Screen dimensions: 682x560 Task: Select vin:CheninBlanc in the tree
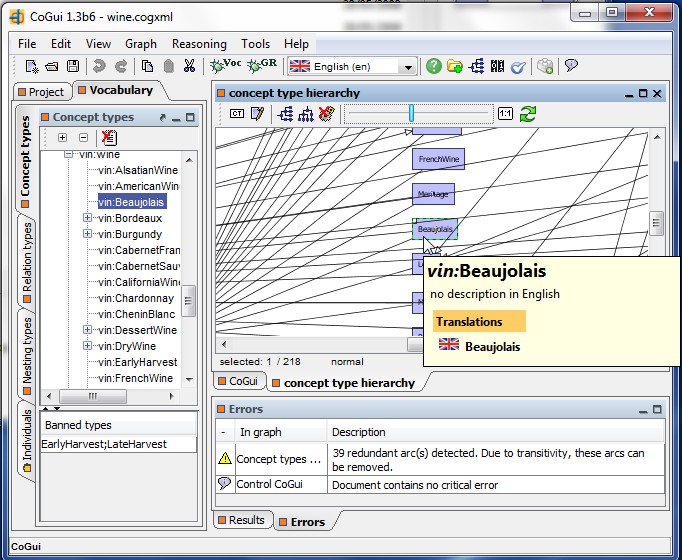pyautogui.click(x=137, y=314)
